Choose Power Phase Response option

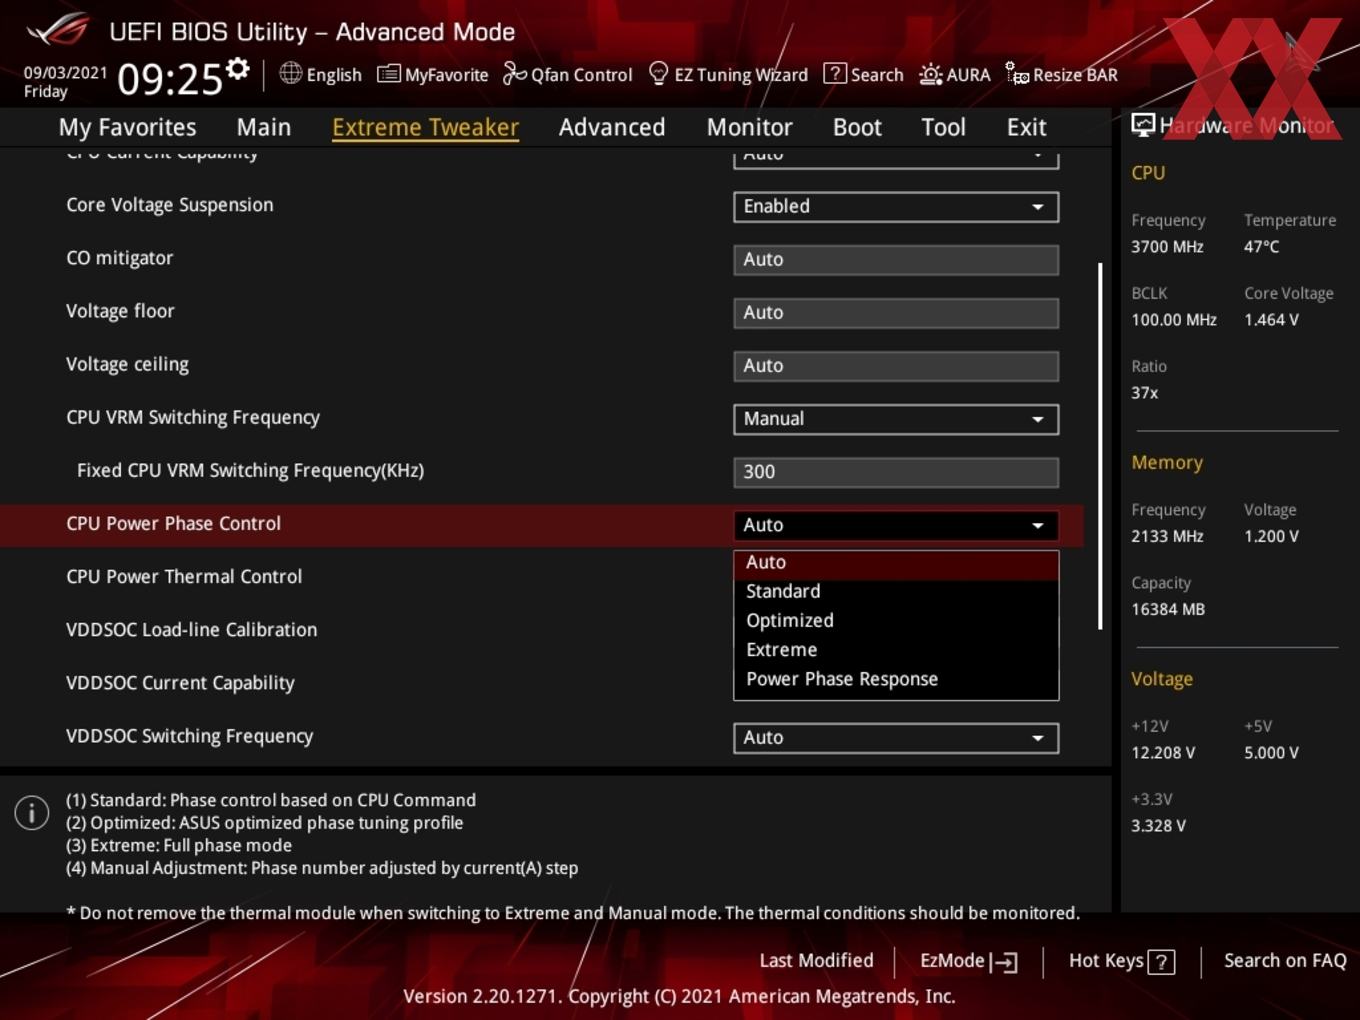(x=896, y=679)
